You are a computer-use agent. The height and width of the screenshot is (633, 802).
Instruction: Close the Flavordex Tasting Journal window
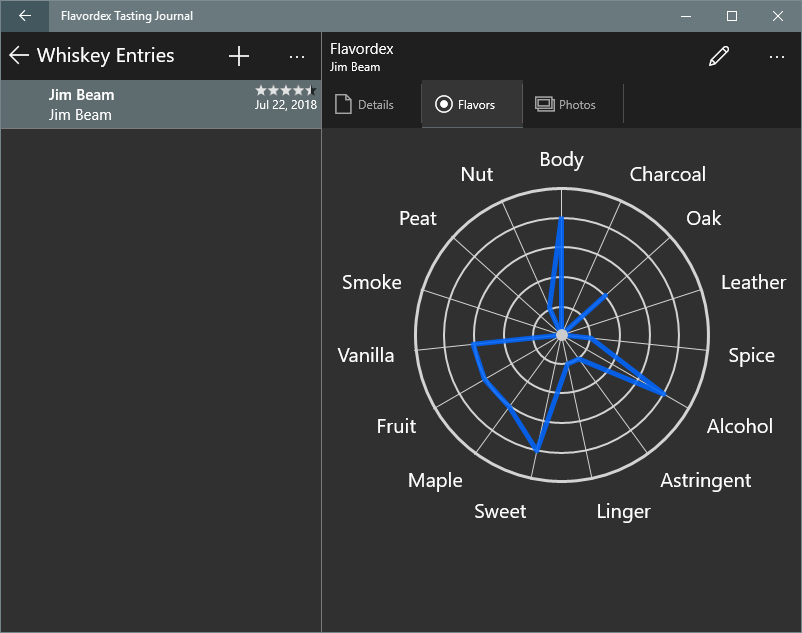point(778,16)
